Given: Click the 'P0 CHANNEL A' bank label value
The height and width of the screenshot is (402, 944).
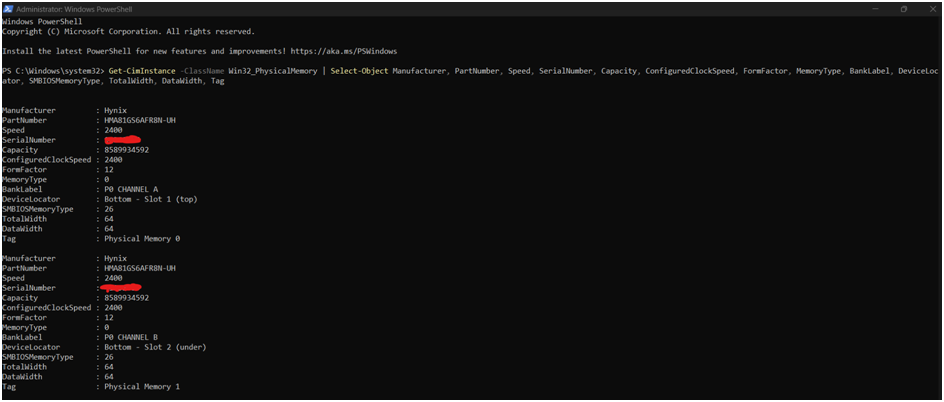Looking at the screenshot, I should point(131,190).
